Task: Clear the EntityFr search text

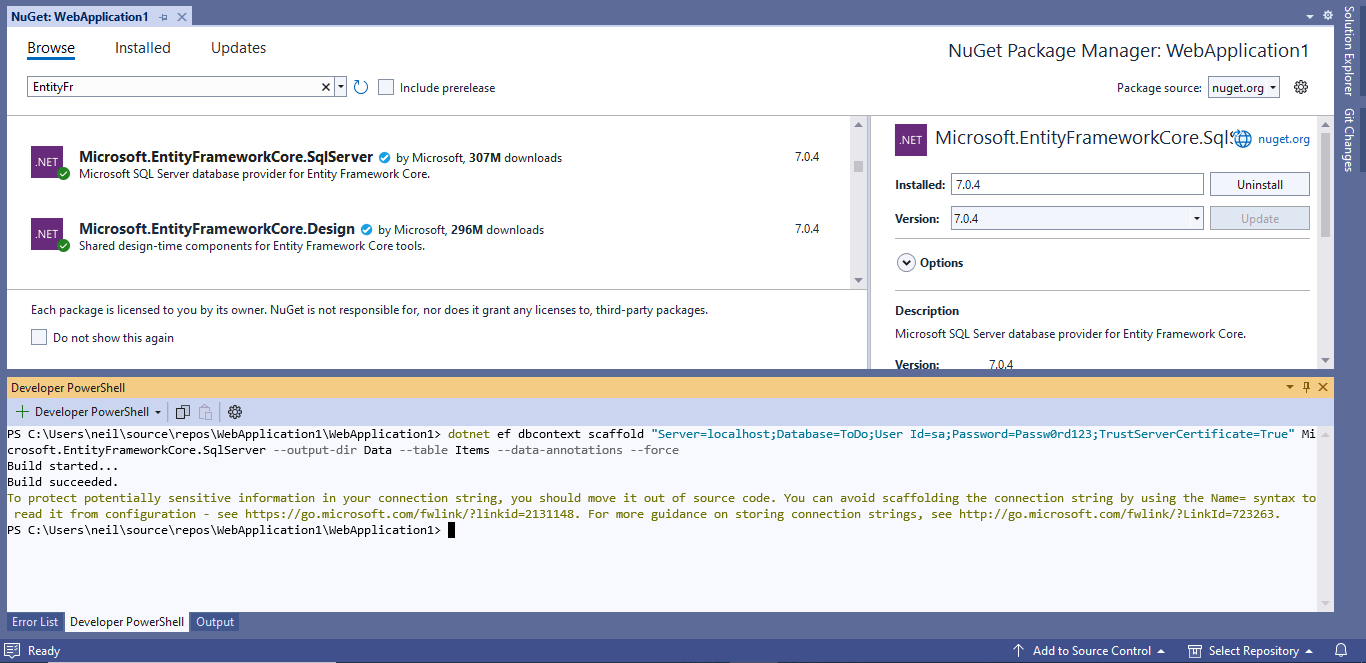Action: (326, 87)
